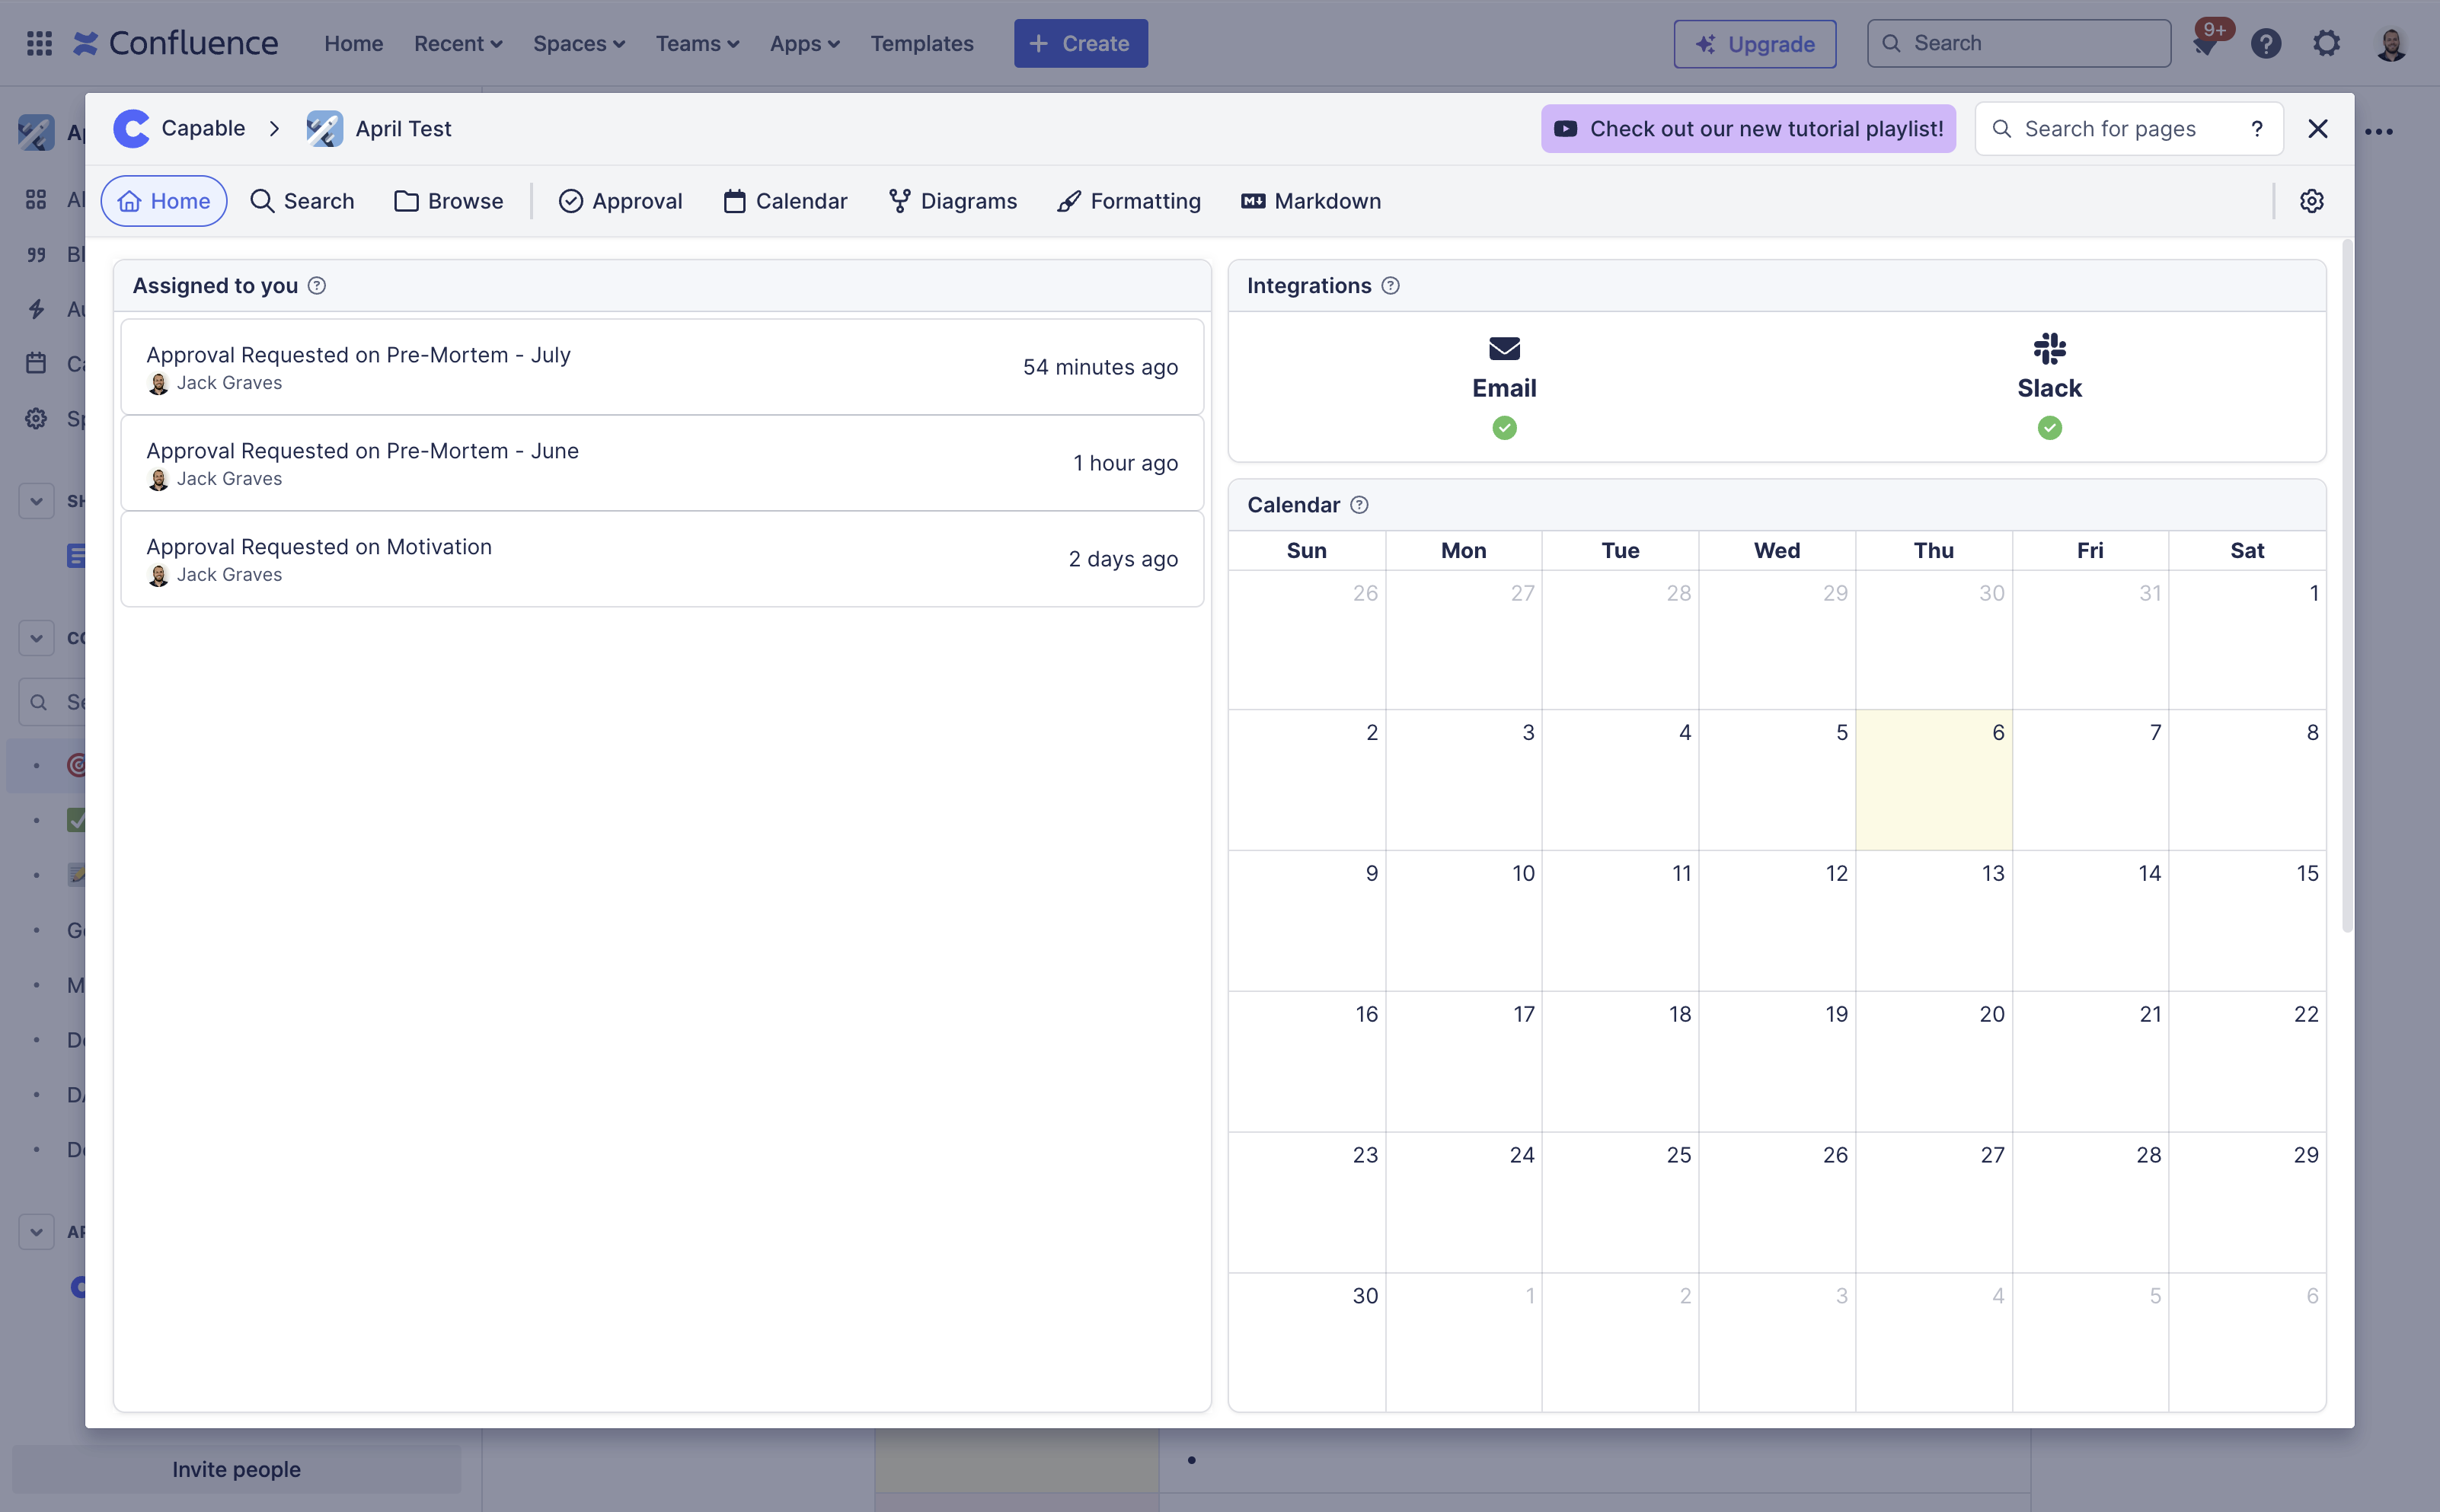
Task: Click the tutorial playlist banner button
Action: click(1748, 129)
